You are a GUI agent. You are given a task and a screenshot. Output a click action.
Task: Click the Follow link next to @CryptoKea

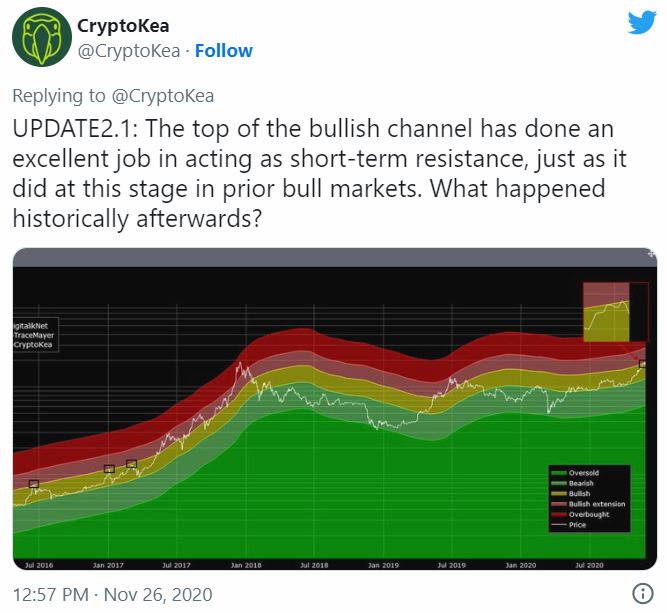click(224, 51)
